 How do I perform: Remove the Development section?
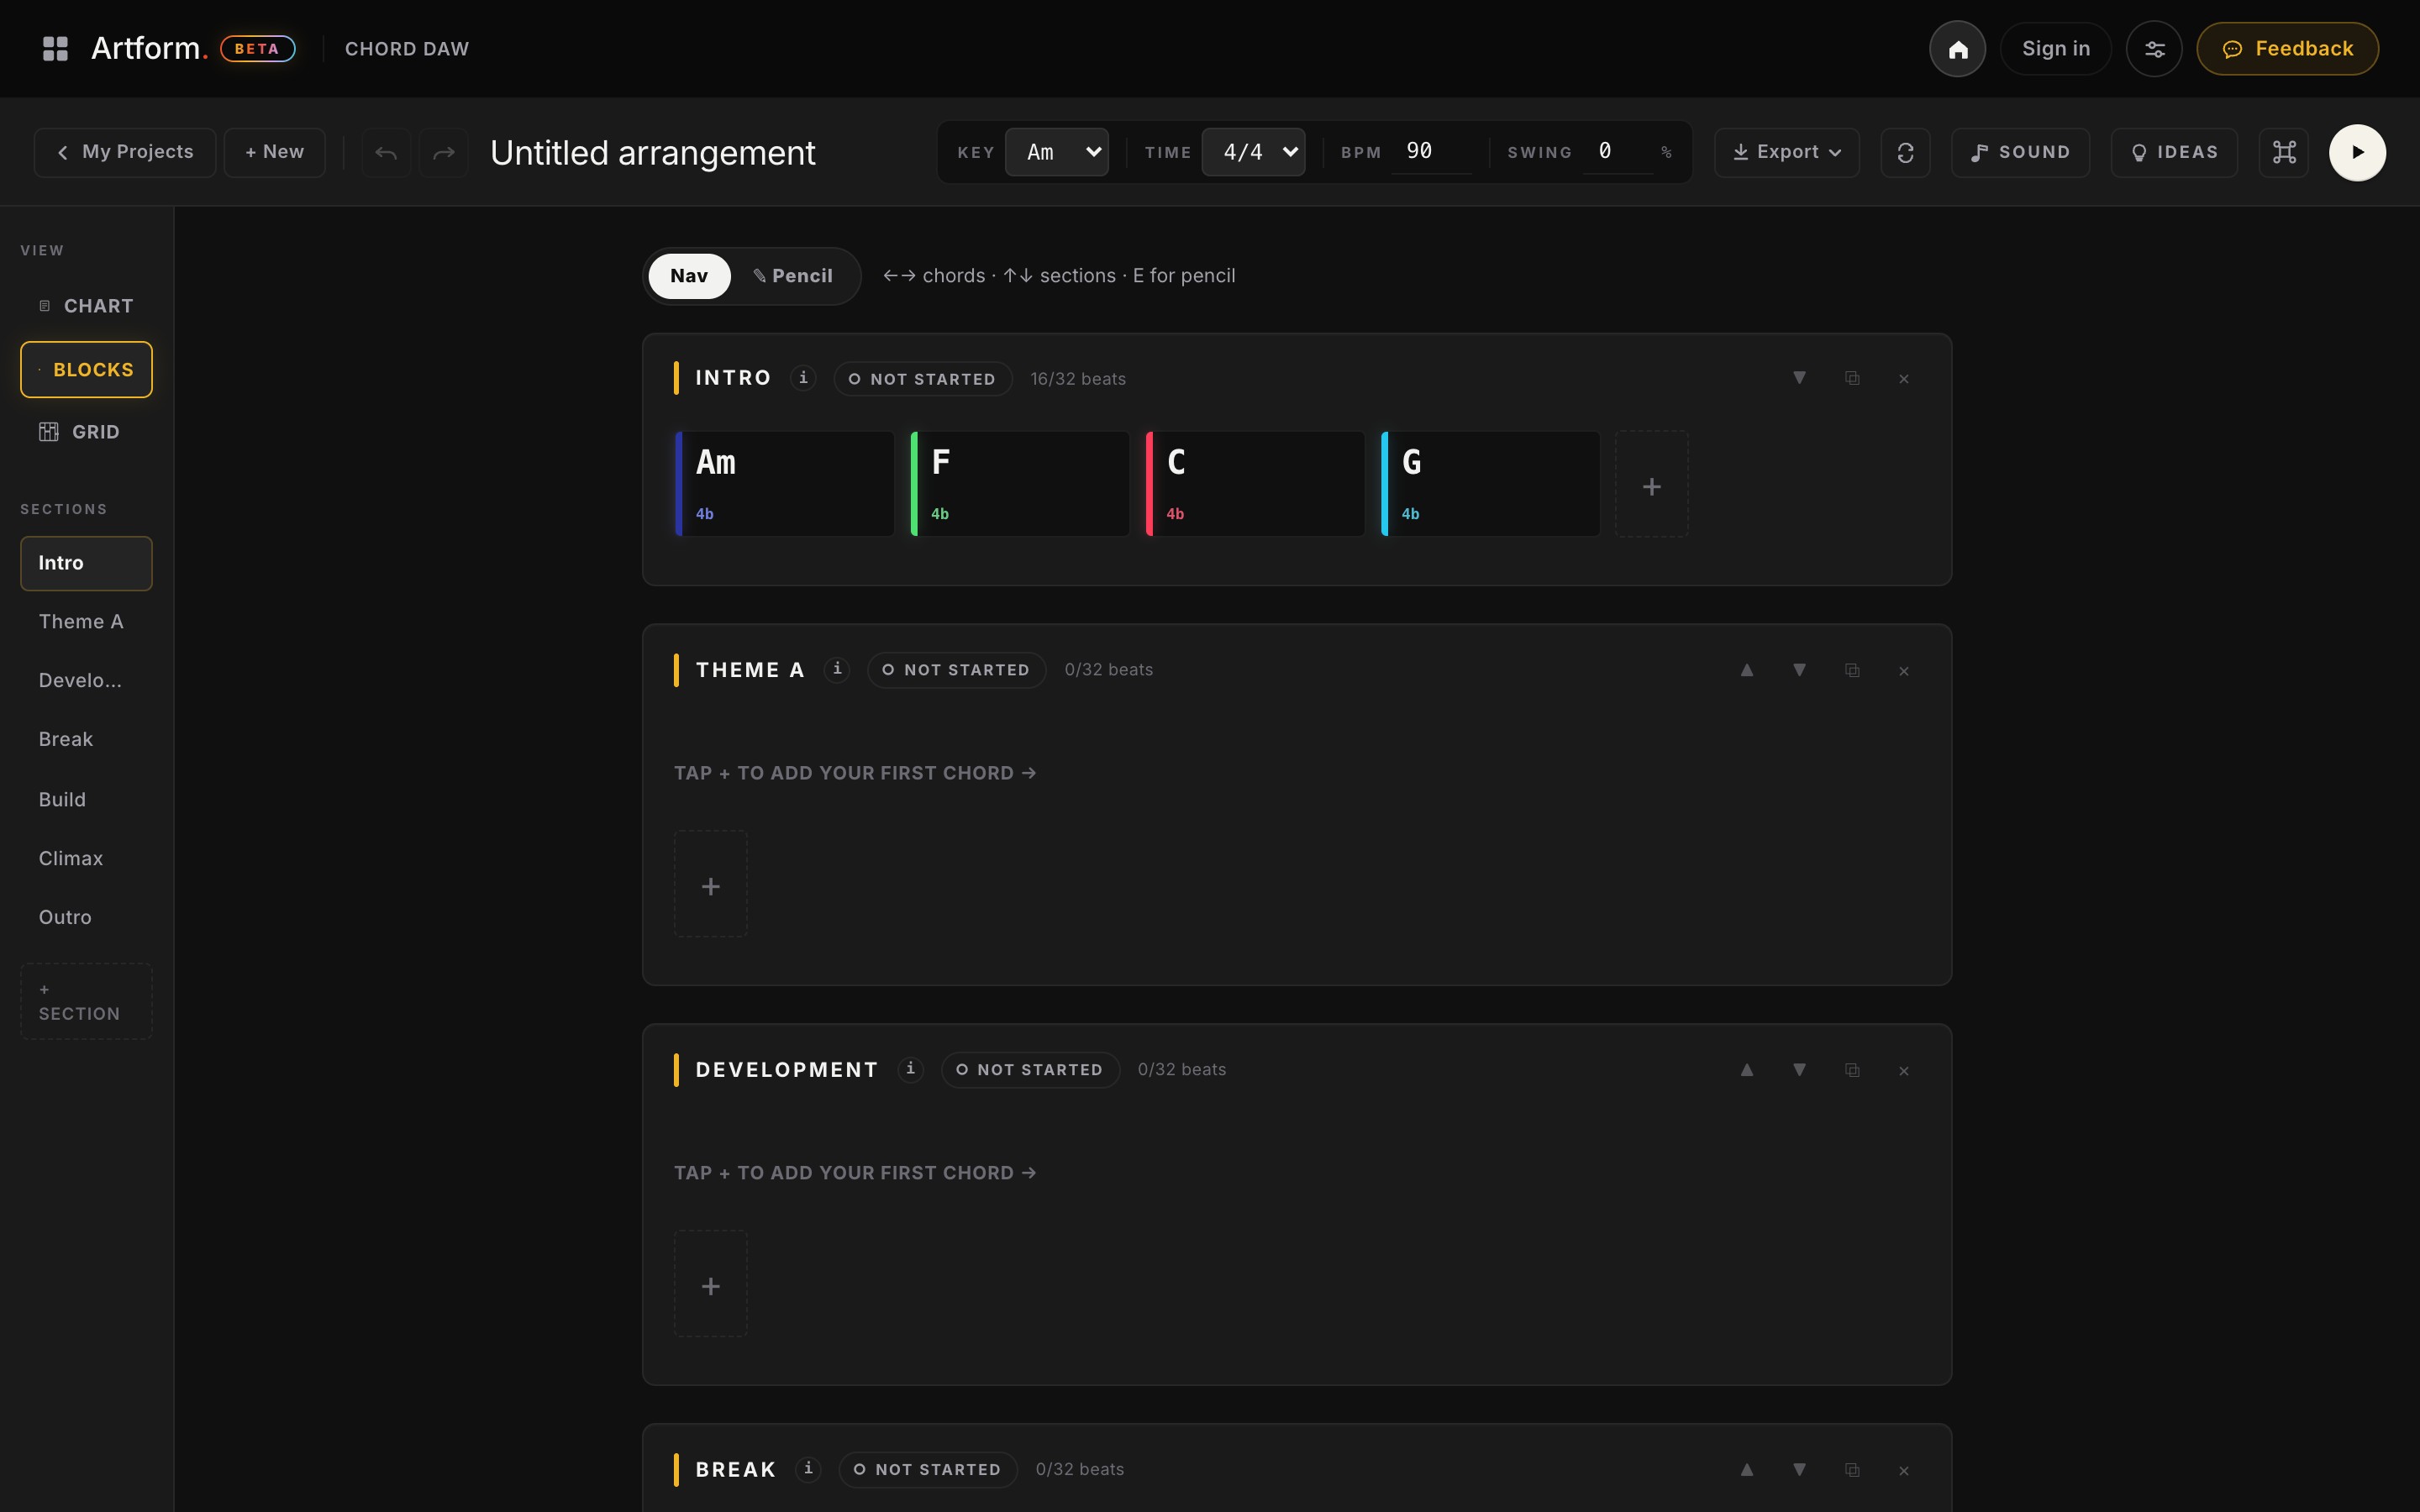click(1904, 1070)
